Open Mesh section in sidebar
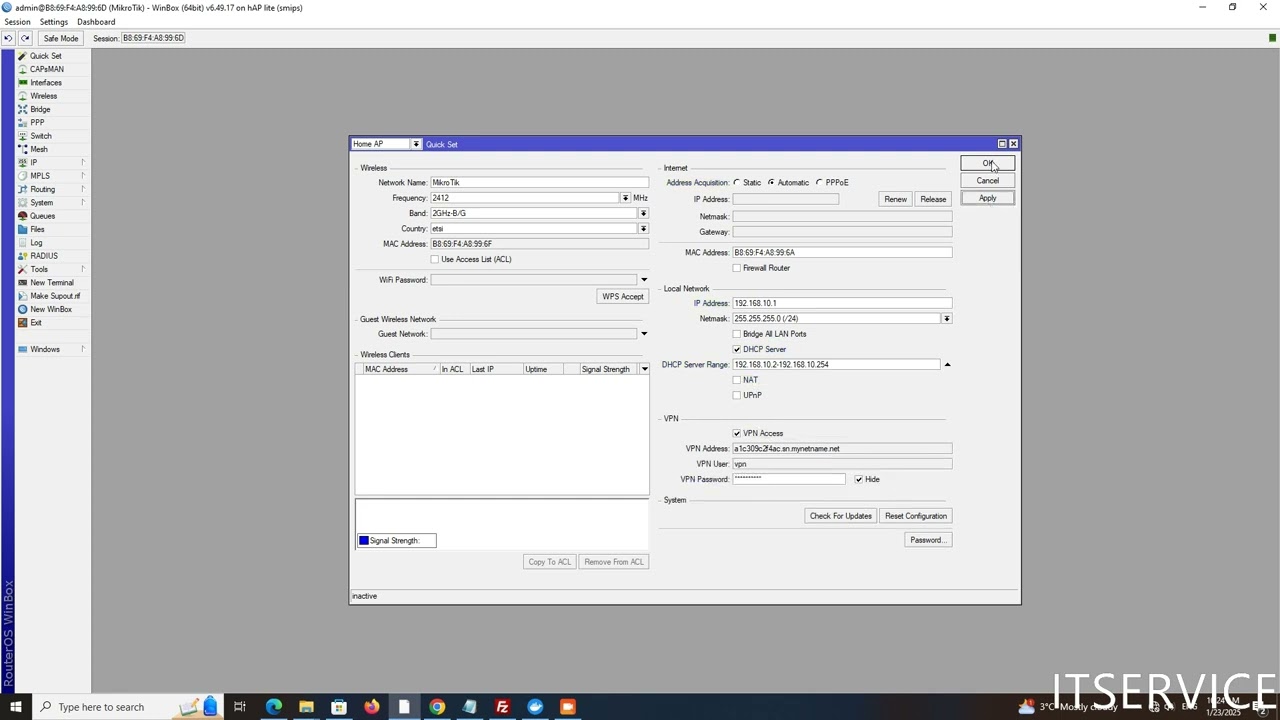 (38, 149)
